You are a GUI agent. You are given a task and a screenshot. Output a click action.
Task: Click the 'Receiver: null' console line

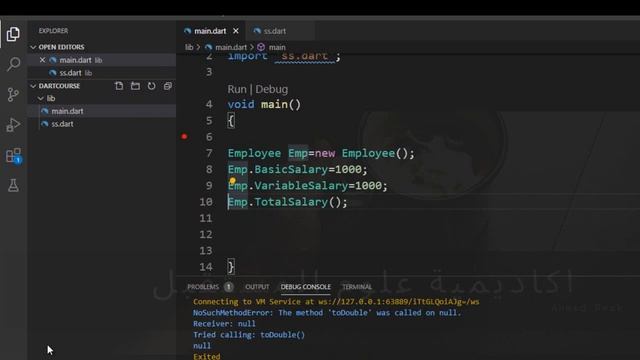pyautogui.click(x=224, y=324)
